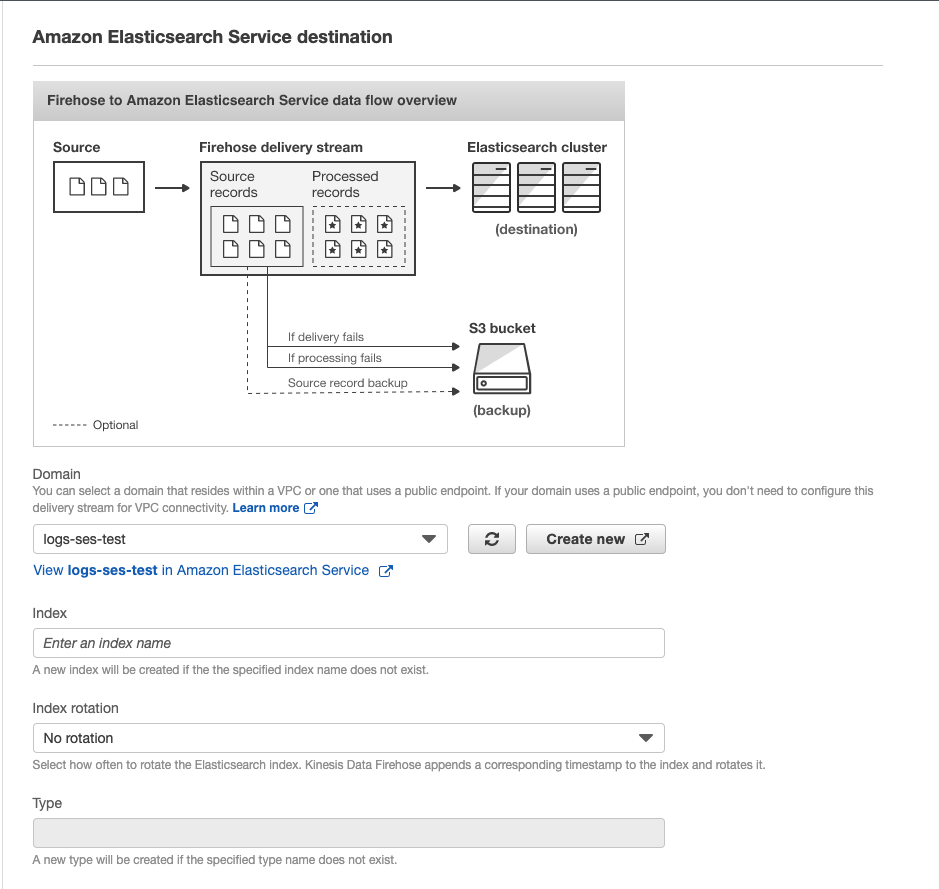This screenshot has width=939, height=889.
Task: Click the 'Firehose delivery stream' heading in the diagram
Action: point(281,147)
